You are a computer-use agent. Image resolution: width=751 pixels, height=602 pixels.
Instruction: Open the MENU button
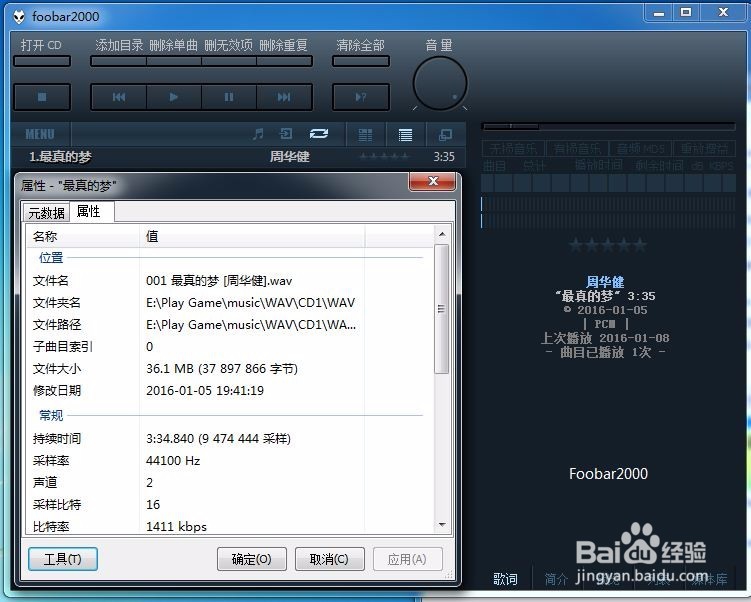(40, 135)
